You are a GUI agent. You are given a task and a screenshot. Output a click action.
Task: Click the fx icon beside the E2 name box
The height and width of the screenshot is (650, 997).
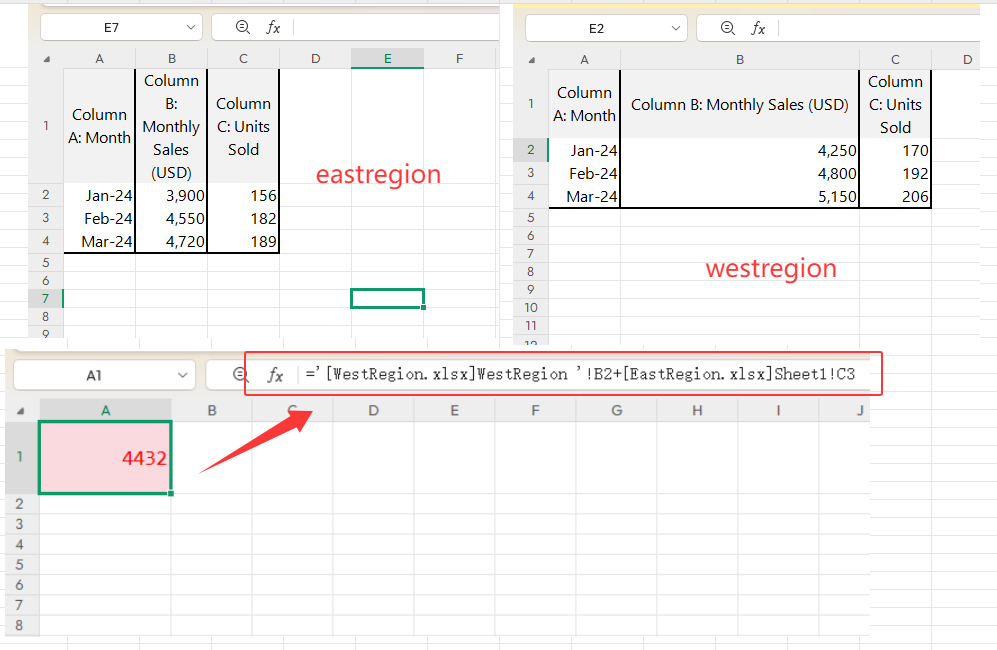(x=758, y=28)
